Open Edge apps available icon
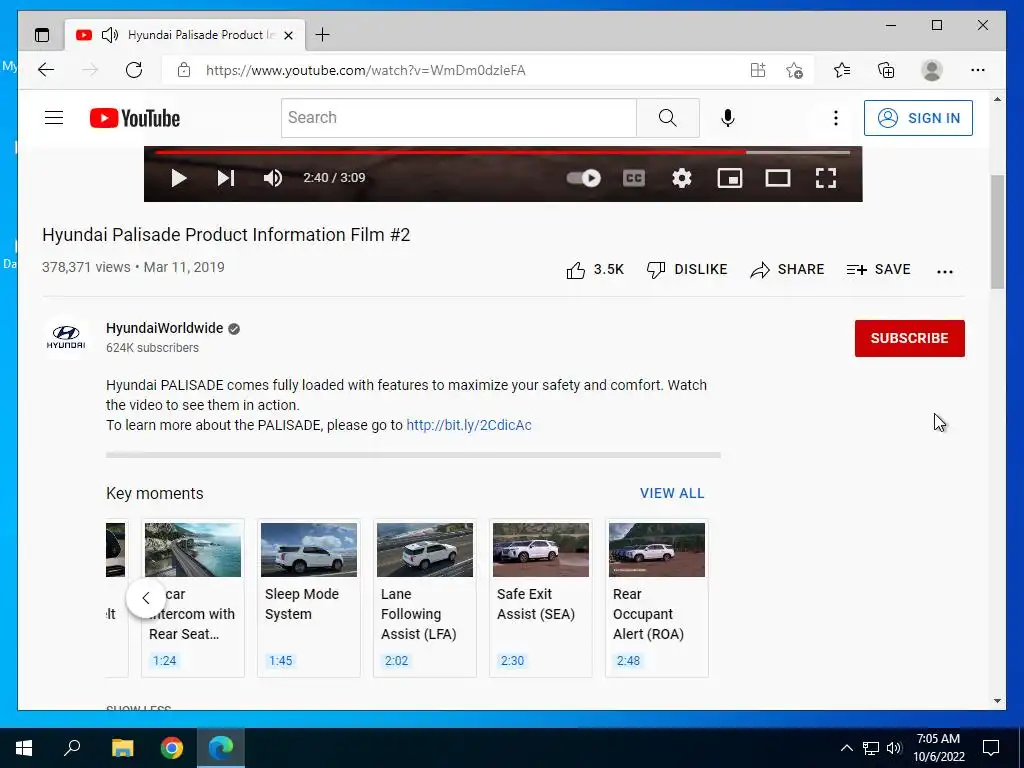This screenshot has height=768, width=1024. 758,70
